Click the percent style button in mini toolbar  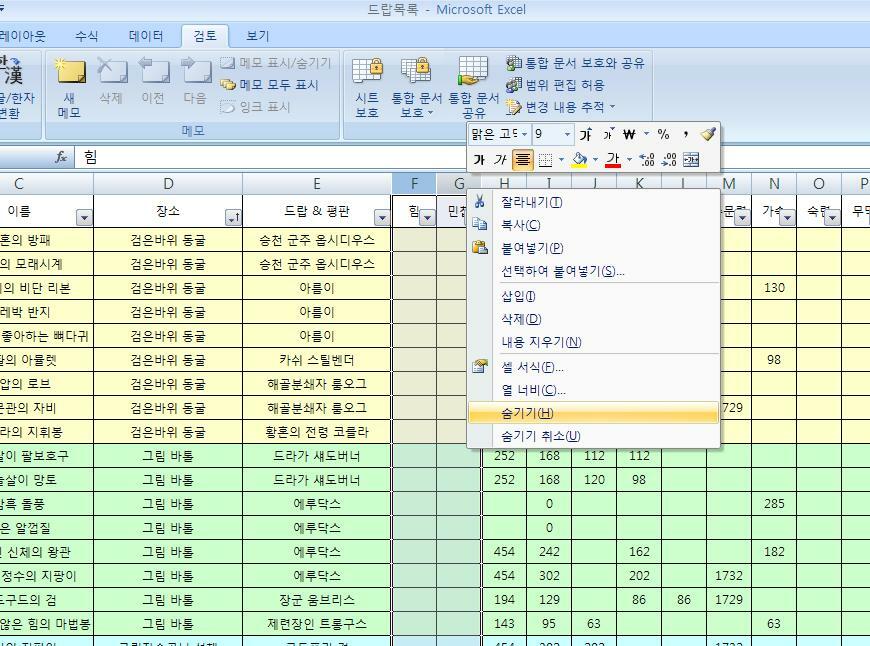(x=663, y=134)
